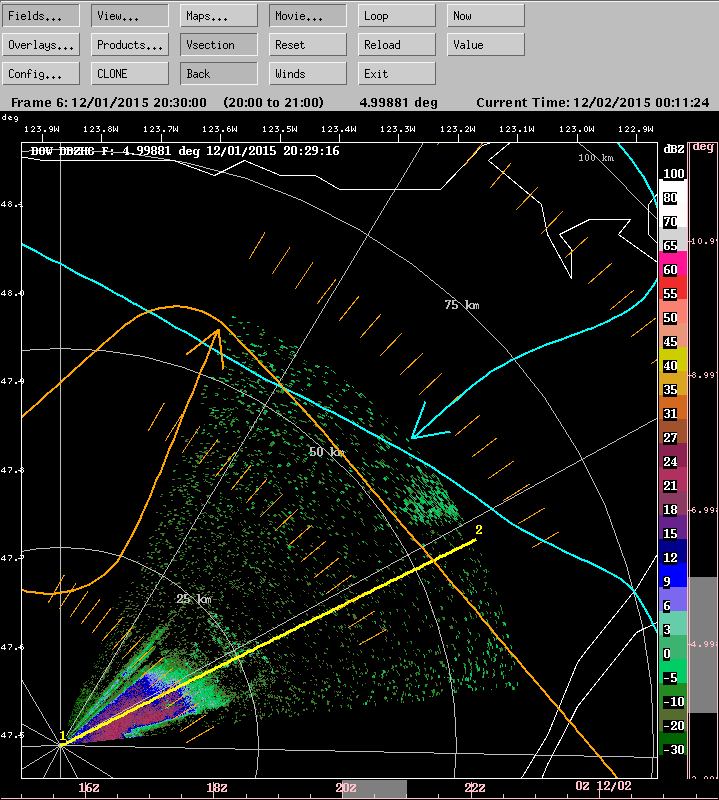Click the 123.5W longitude axis label

[x=280, y=129]
